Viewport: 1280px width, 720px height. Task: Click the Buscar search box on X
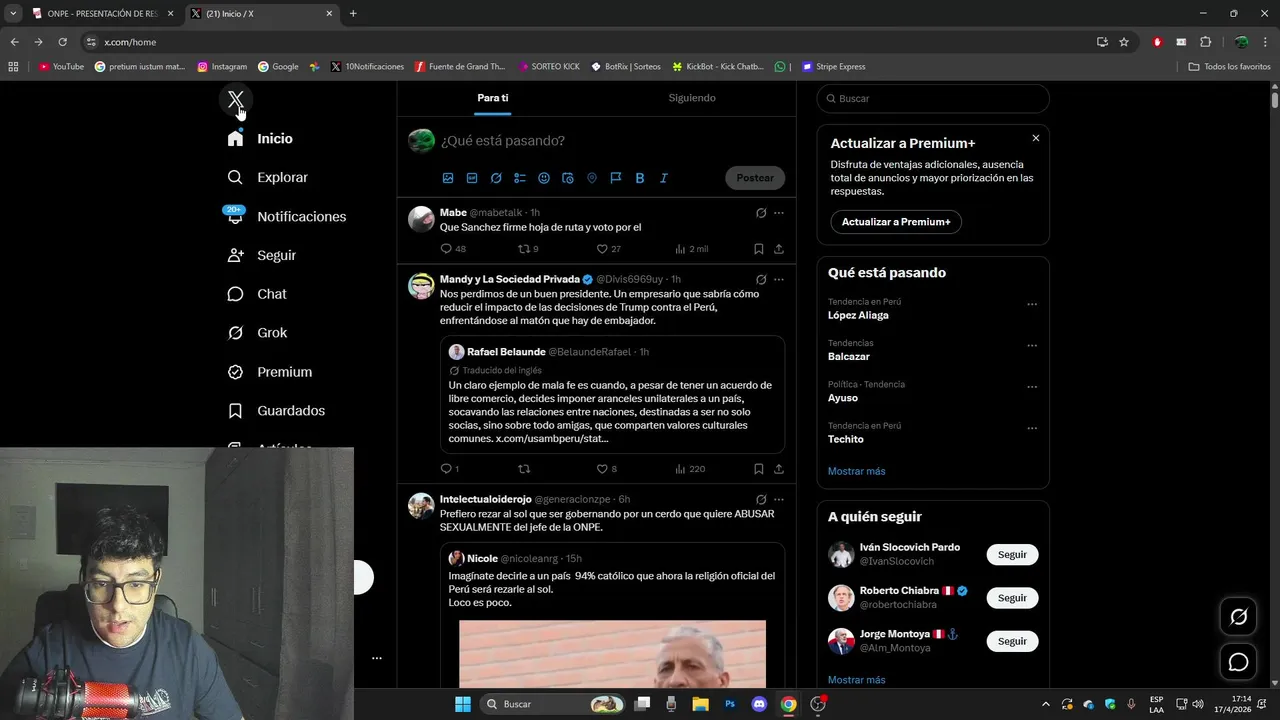pyautogui.click(x=933, y=99)
